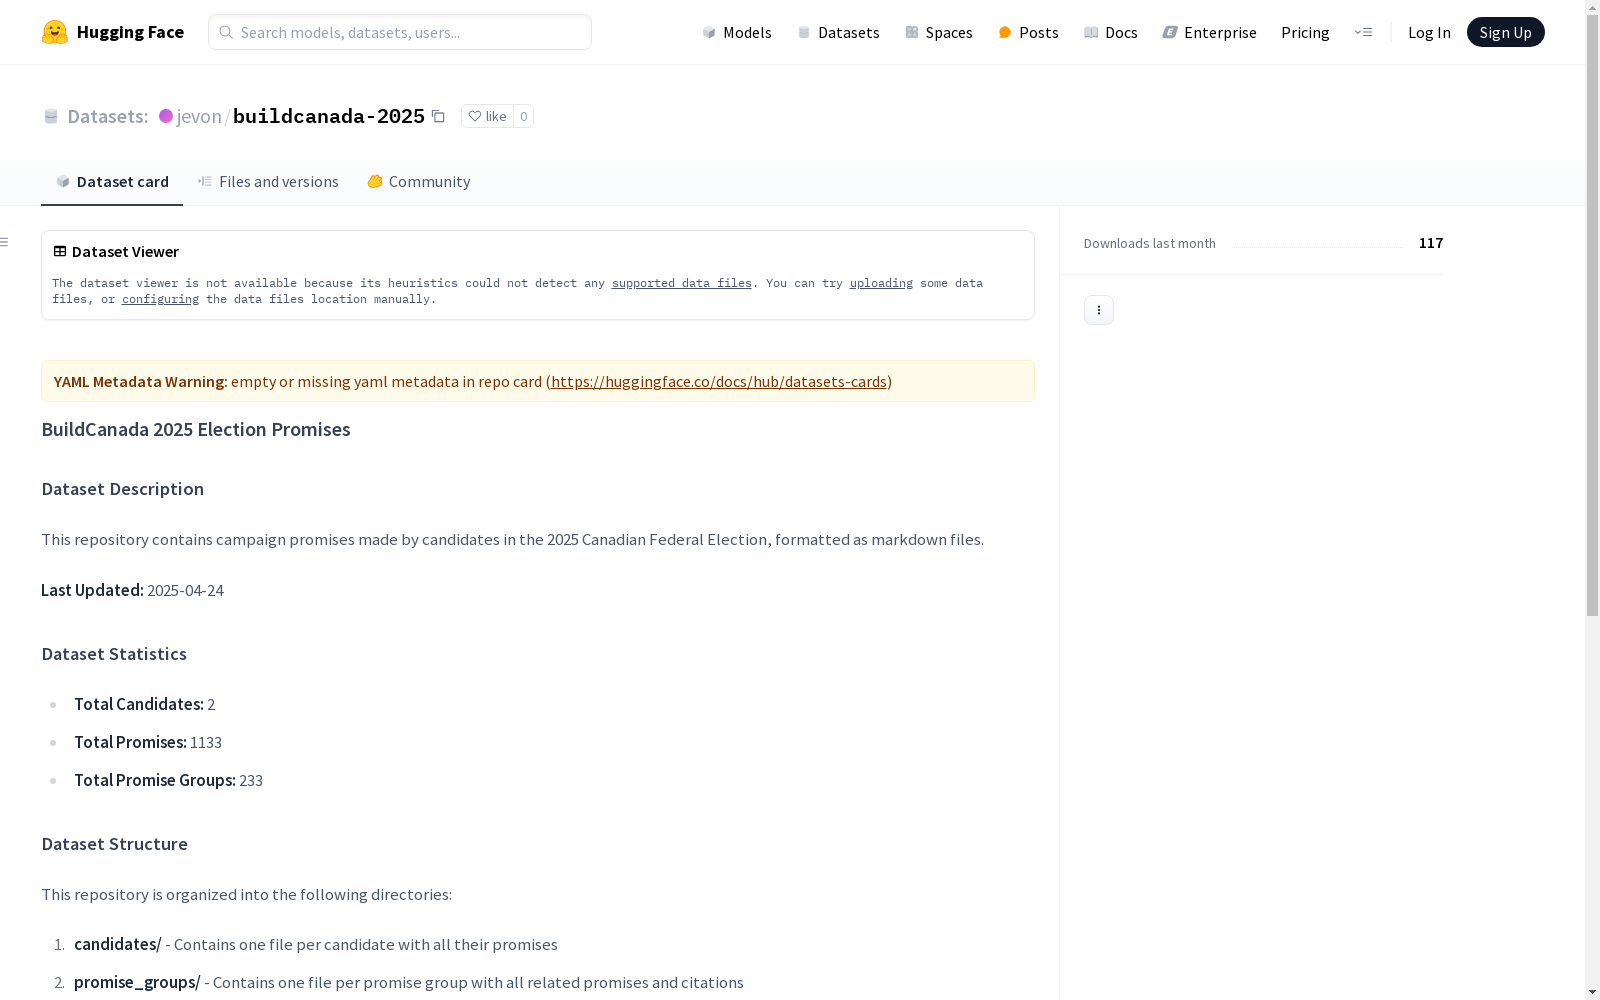
Task: Click the Datasets: breadcrumb label
Action: click(x=108, y=116)
